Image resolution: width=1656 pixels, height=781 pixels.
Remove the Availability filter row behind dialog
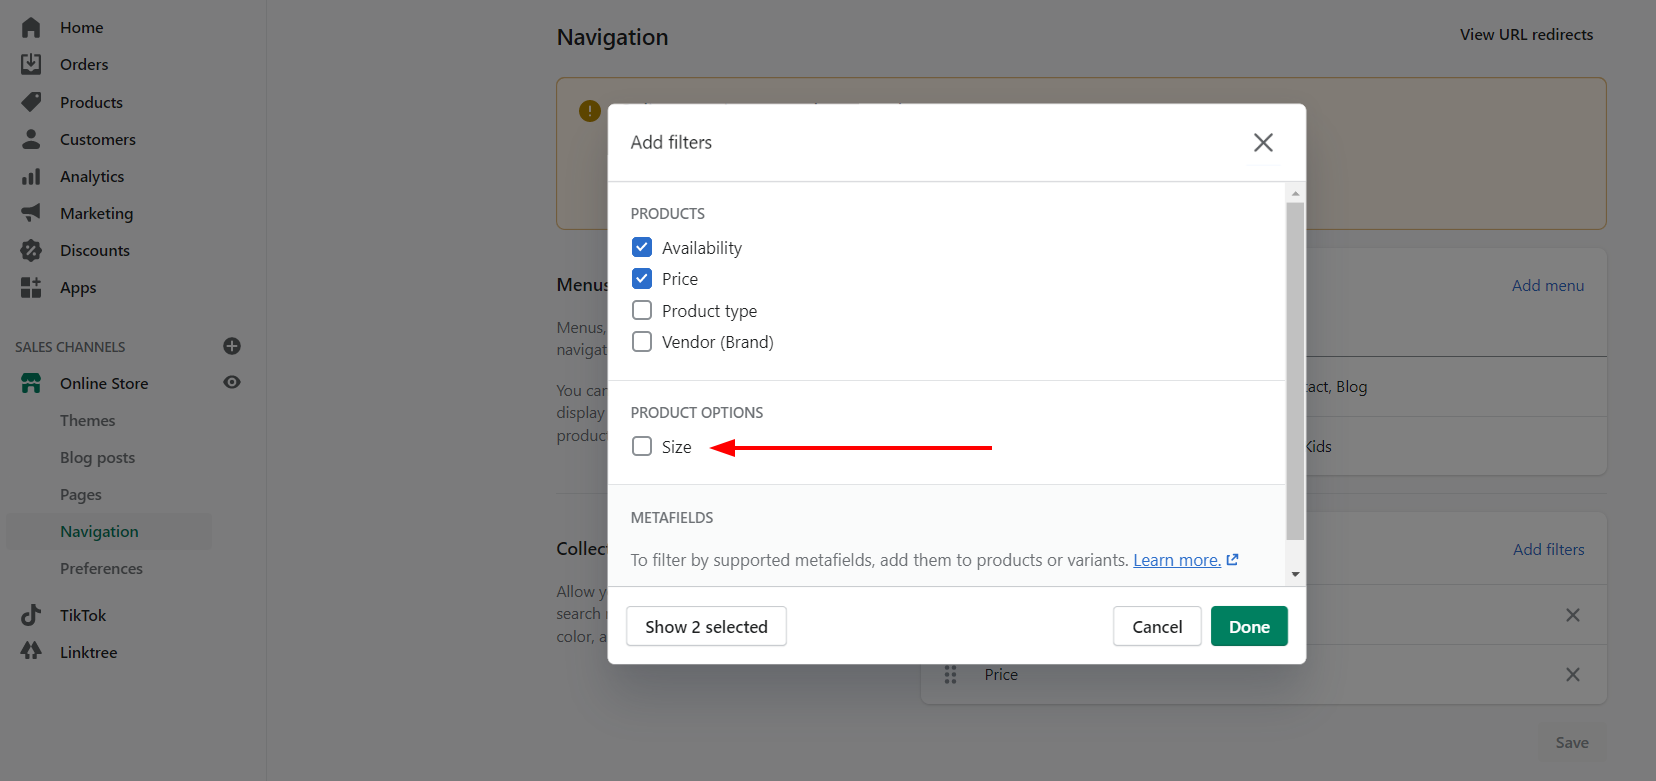click(1572, 615)
